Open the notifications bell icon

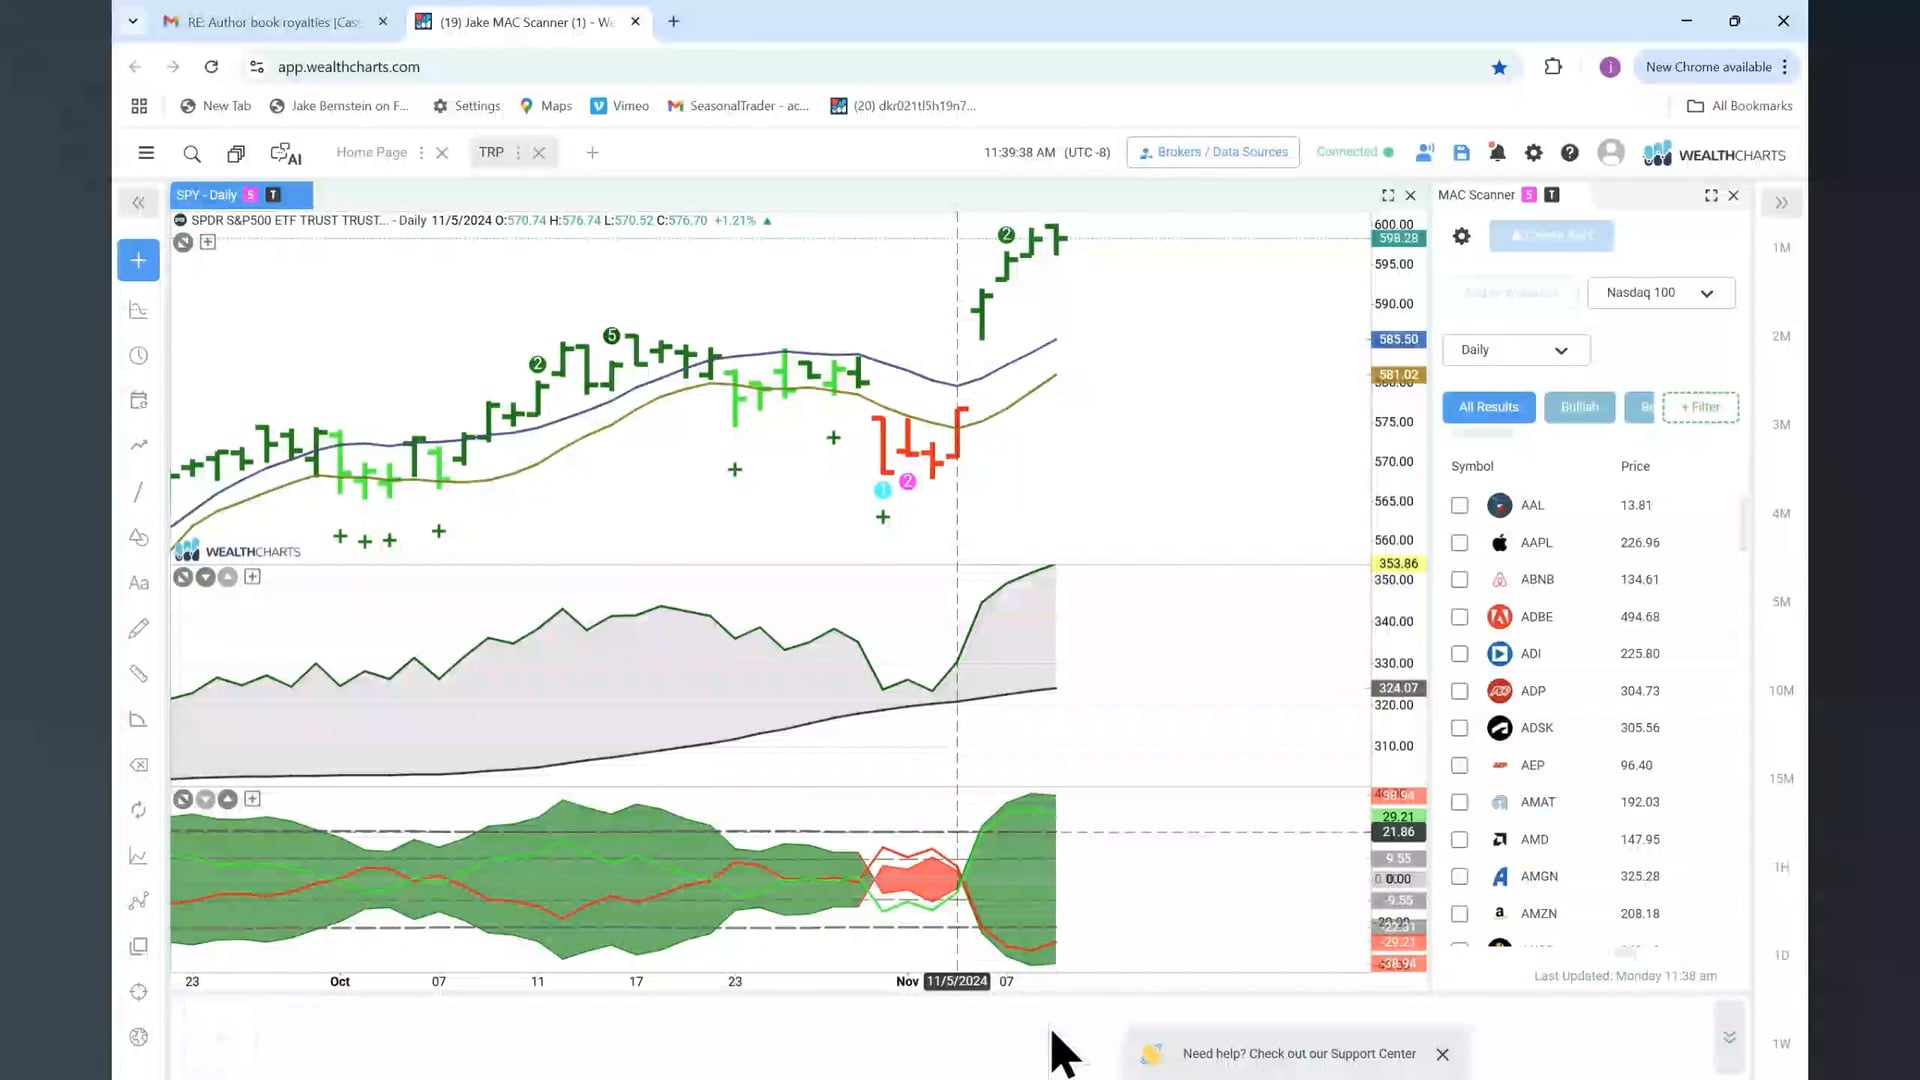tap(1497, 153)
